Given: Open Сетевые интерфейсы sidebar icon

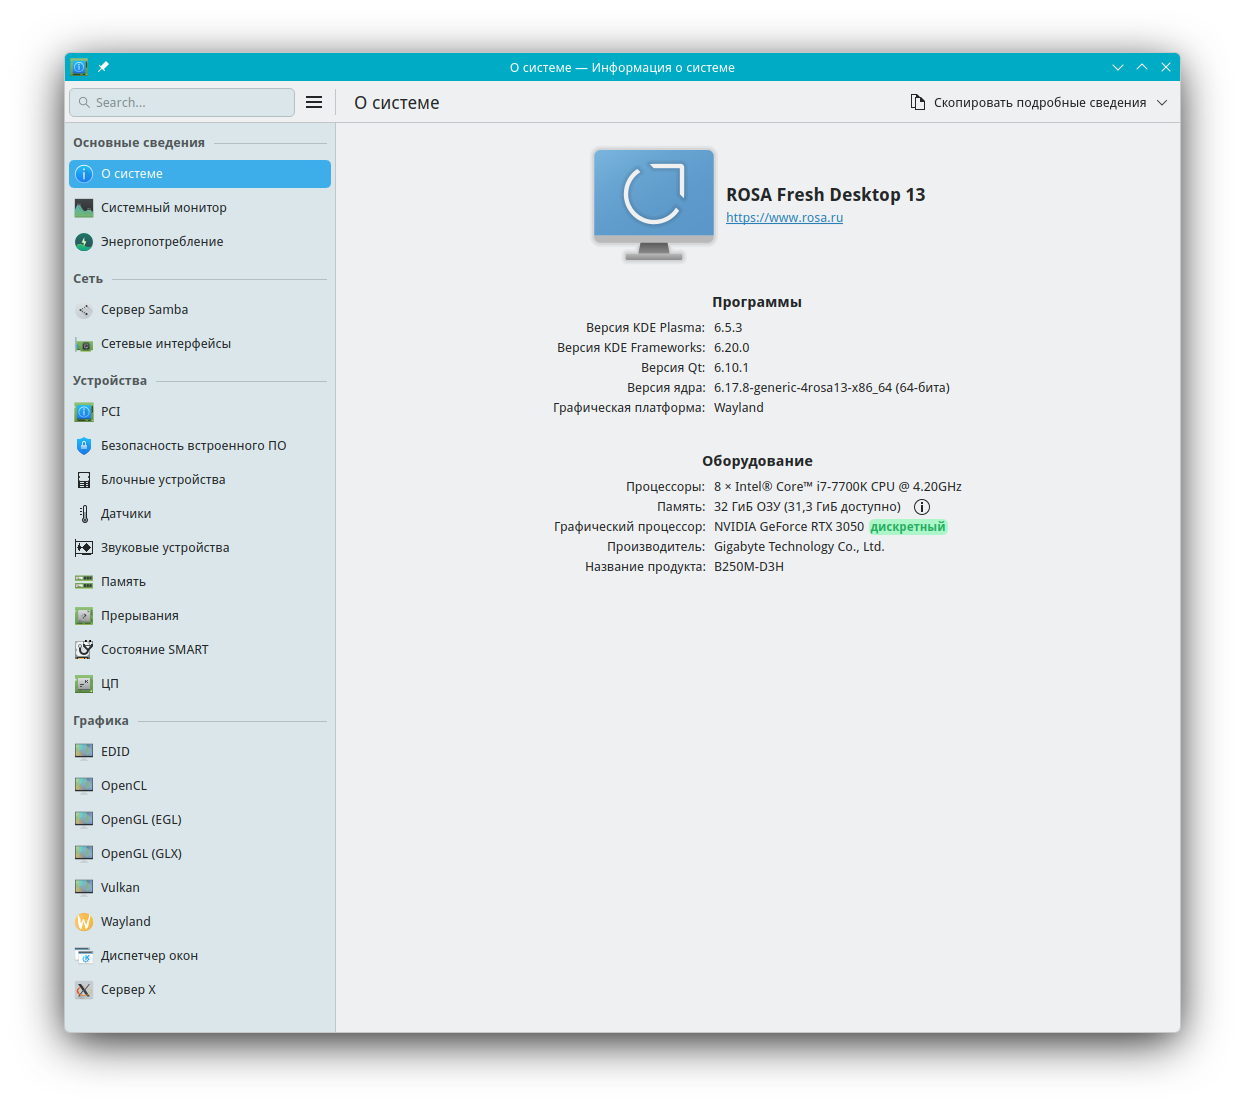Looking at the screenshot, I should tap(84, 344).
